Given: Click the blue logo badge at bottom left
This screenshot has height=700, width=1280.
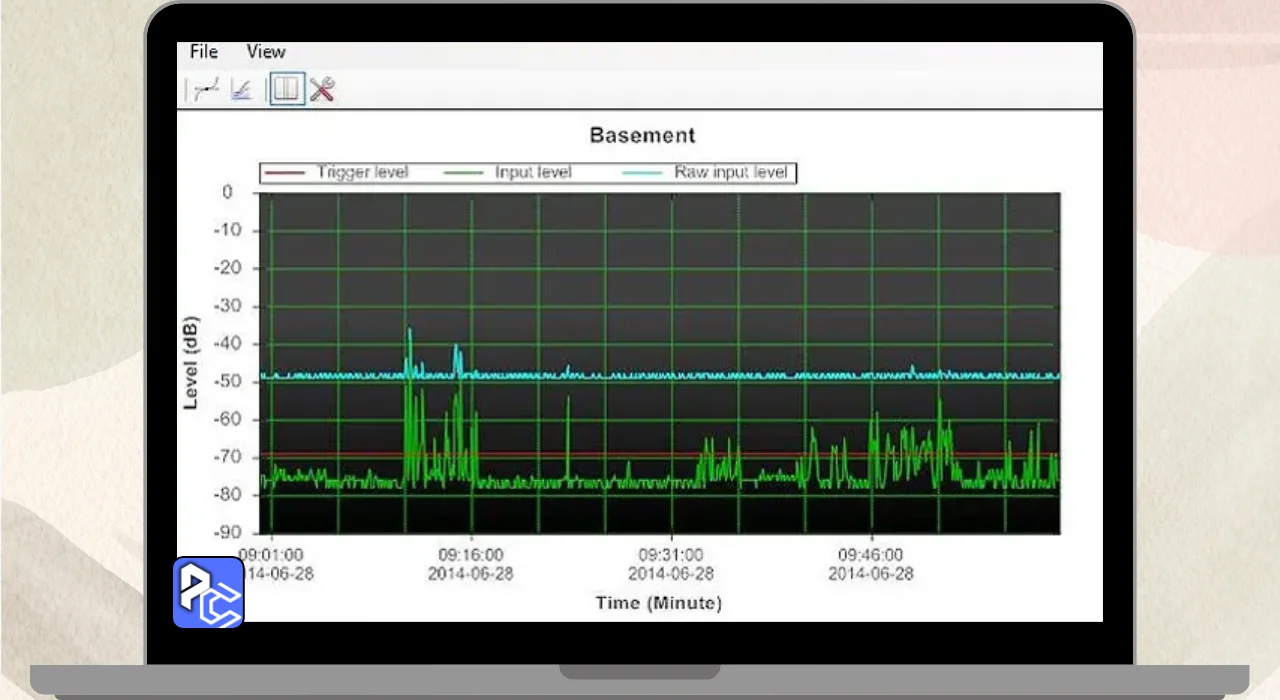Looking at the screenshot, I should pyautogui.click(x=208, y=592).
